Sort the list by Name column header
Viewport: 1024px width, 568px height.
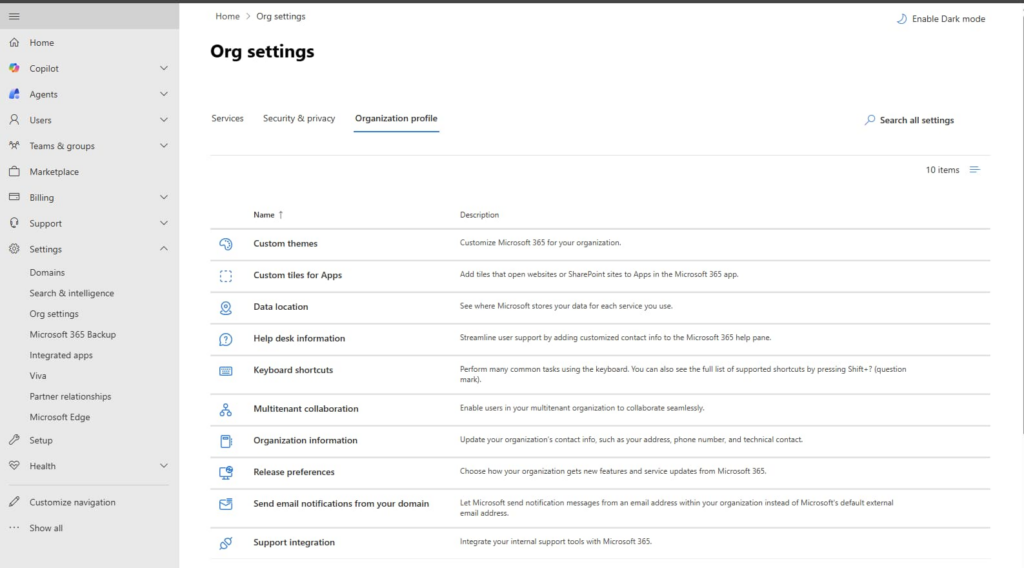tap(264, 215)
